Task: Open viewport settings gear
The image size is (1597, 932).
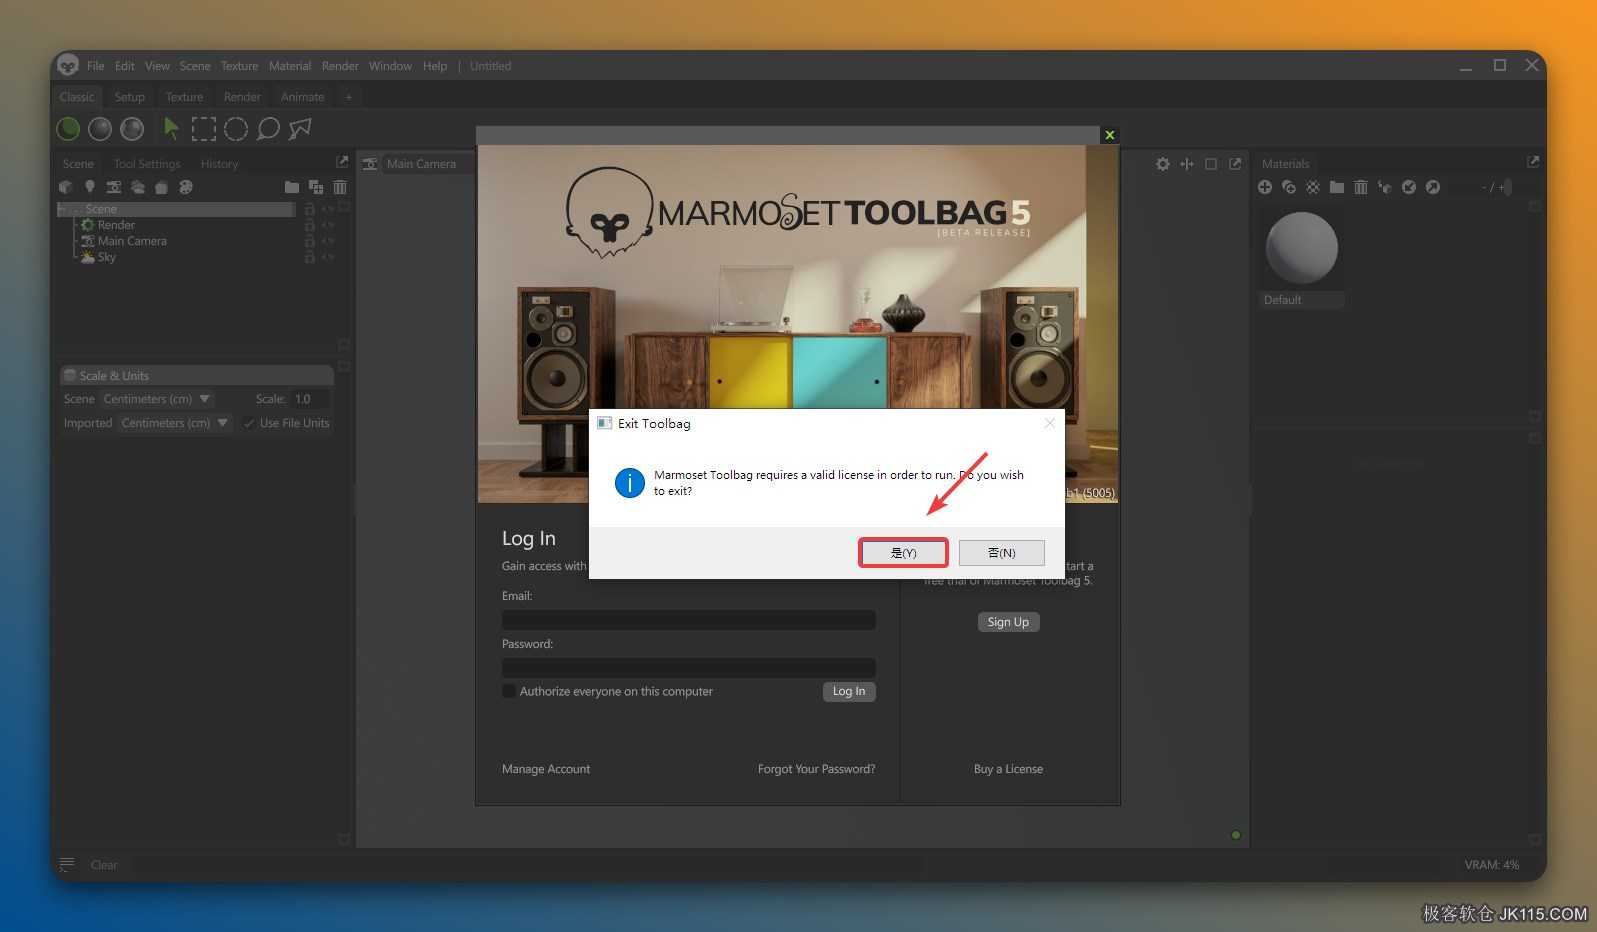Action: click(1163, 164)
